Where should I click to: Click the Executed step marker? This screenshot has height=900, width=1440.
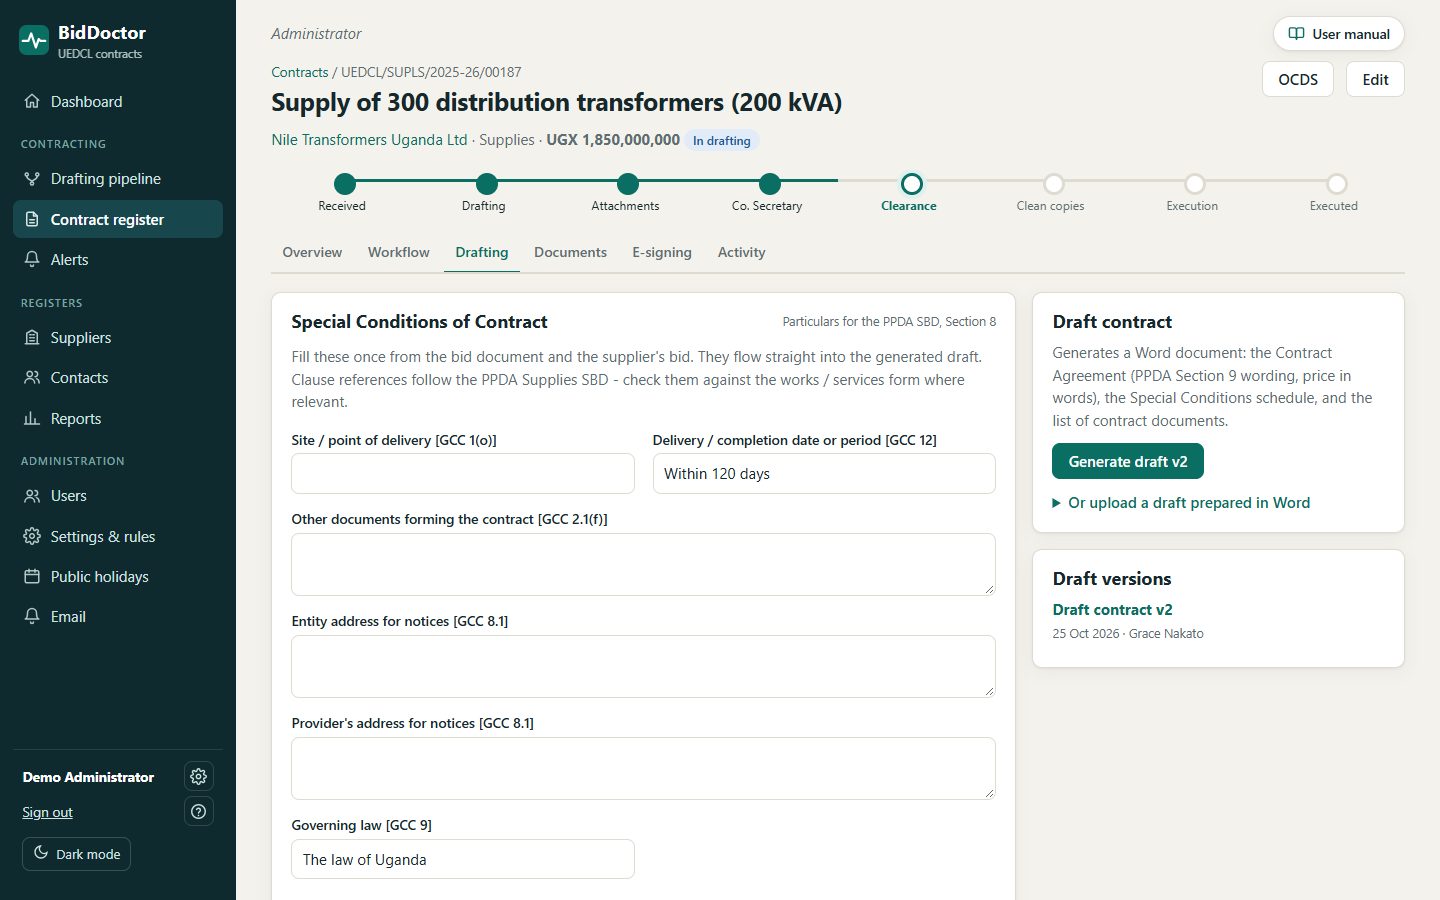click(1336, 184)
